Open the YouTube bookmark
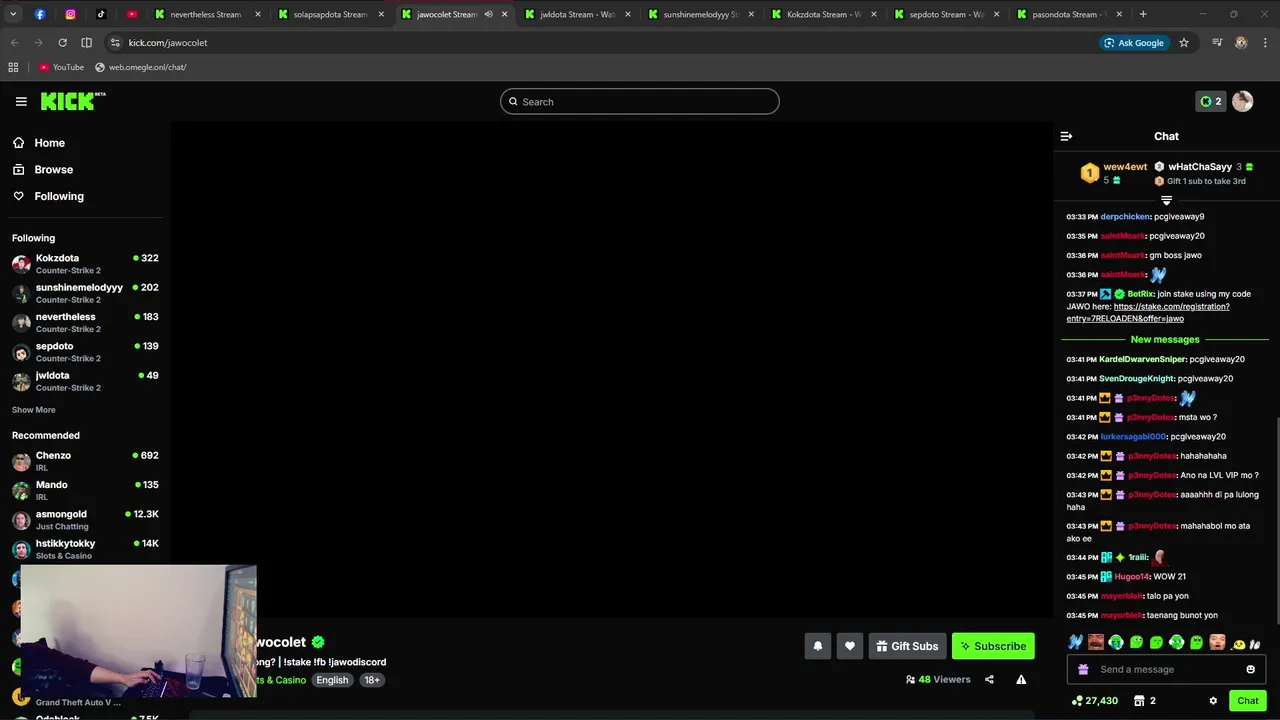 click(61, 67)
